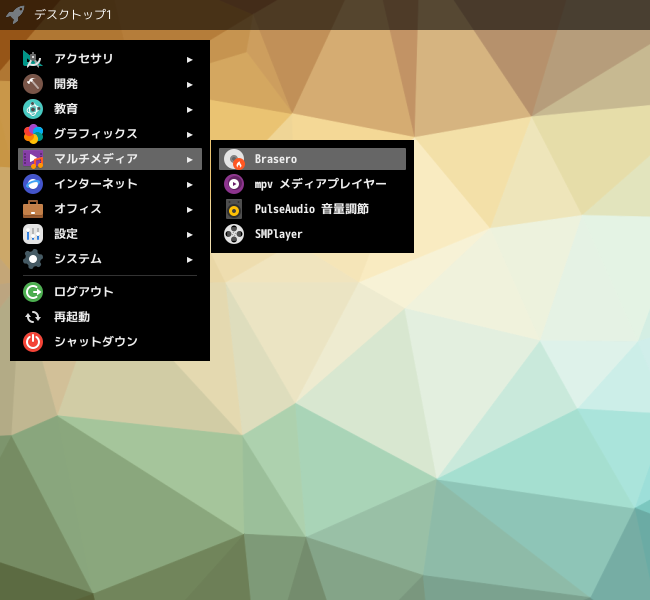
Task: Choose シャットダウン to power off
Action: (x=110, y=342)
